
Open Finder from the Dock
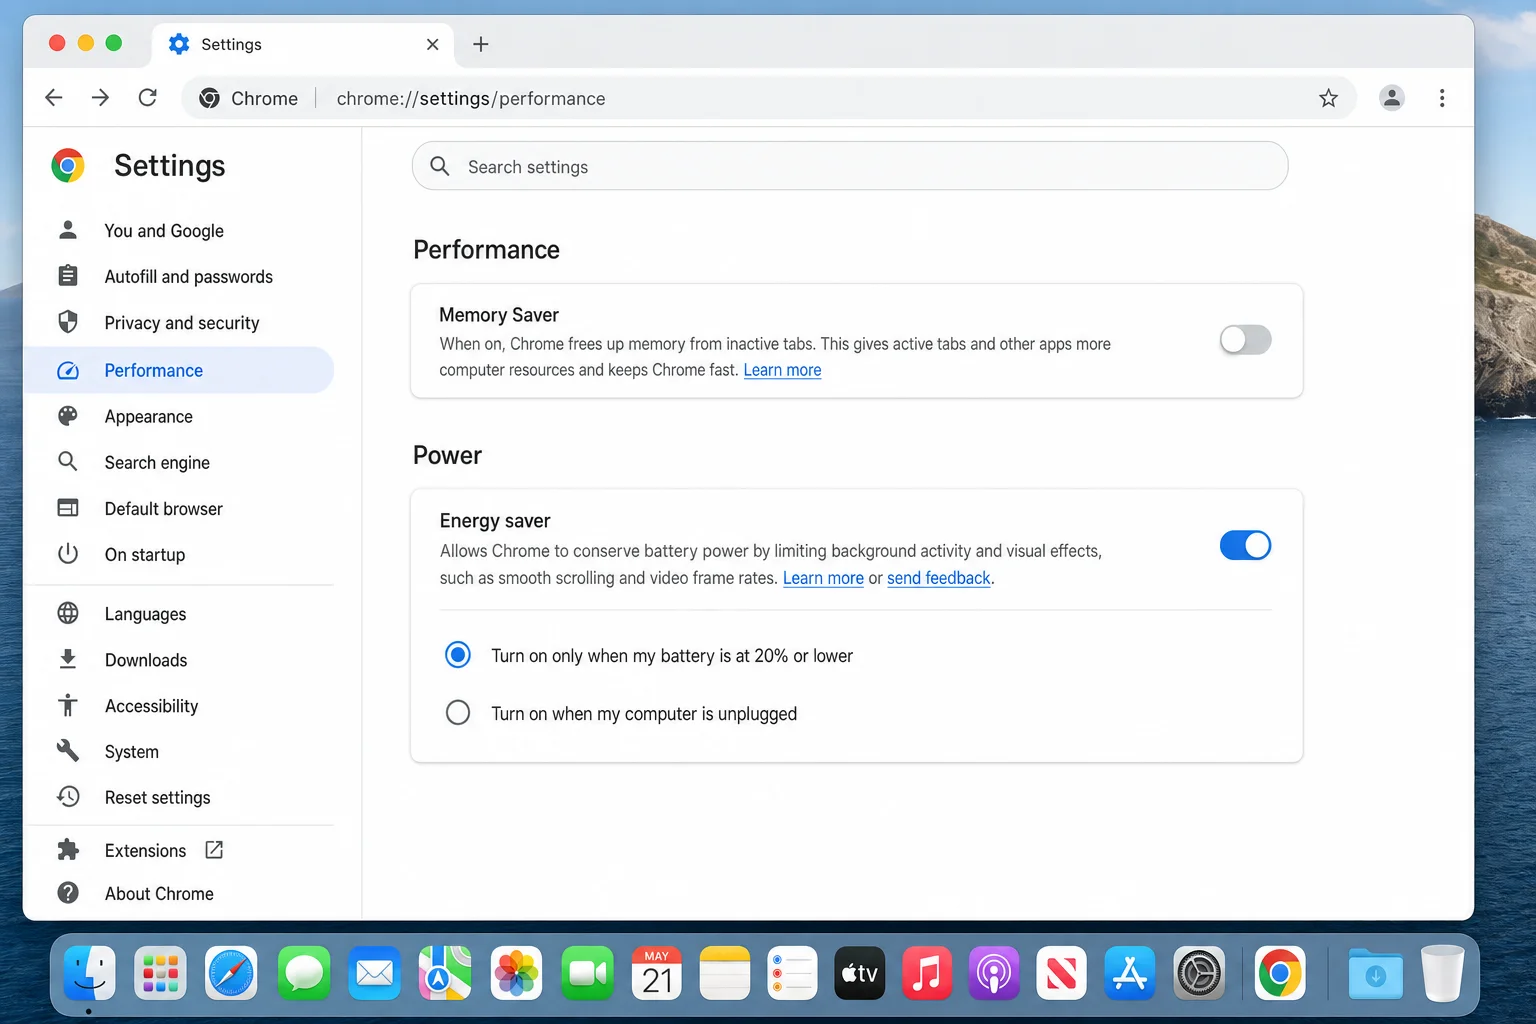coord(90,973)
